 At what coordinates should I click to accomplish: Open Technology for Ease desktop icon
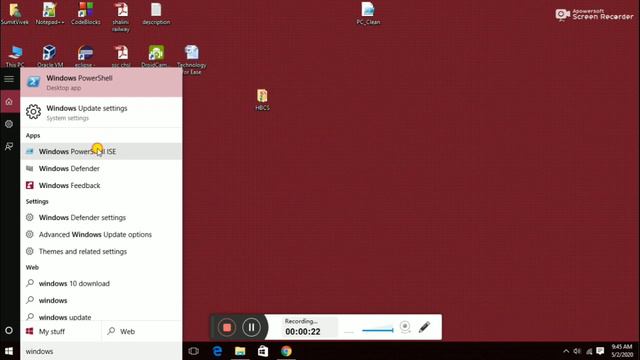[x=192, y=60]
